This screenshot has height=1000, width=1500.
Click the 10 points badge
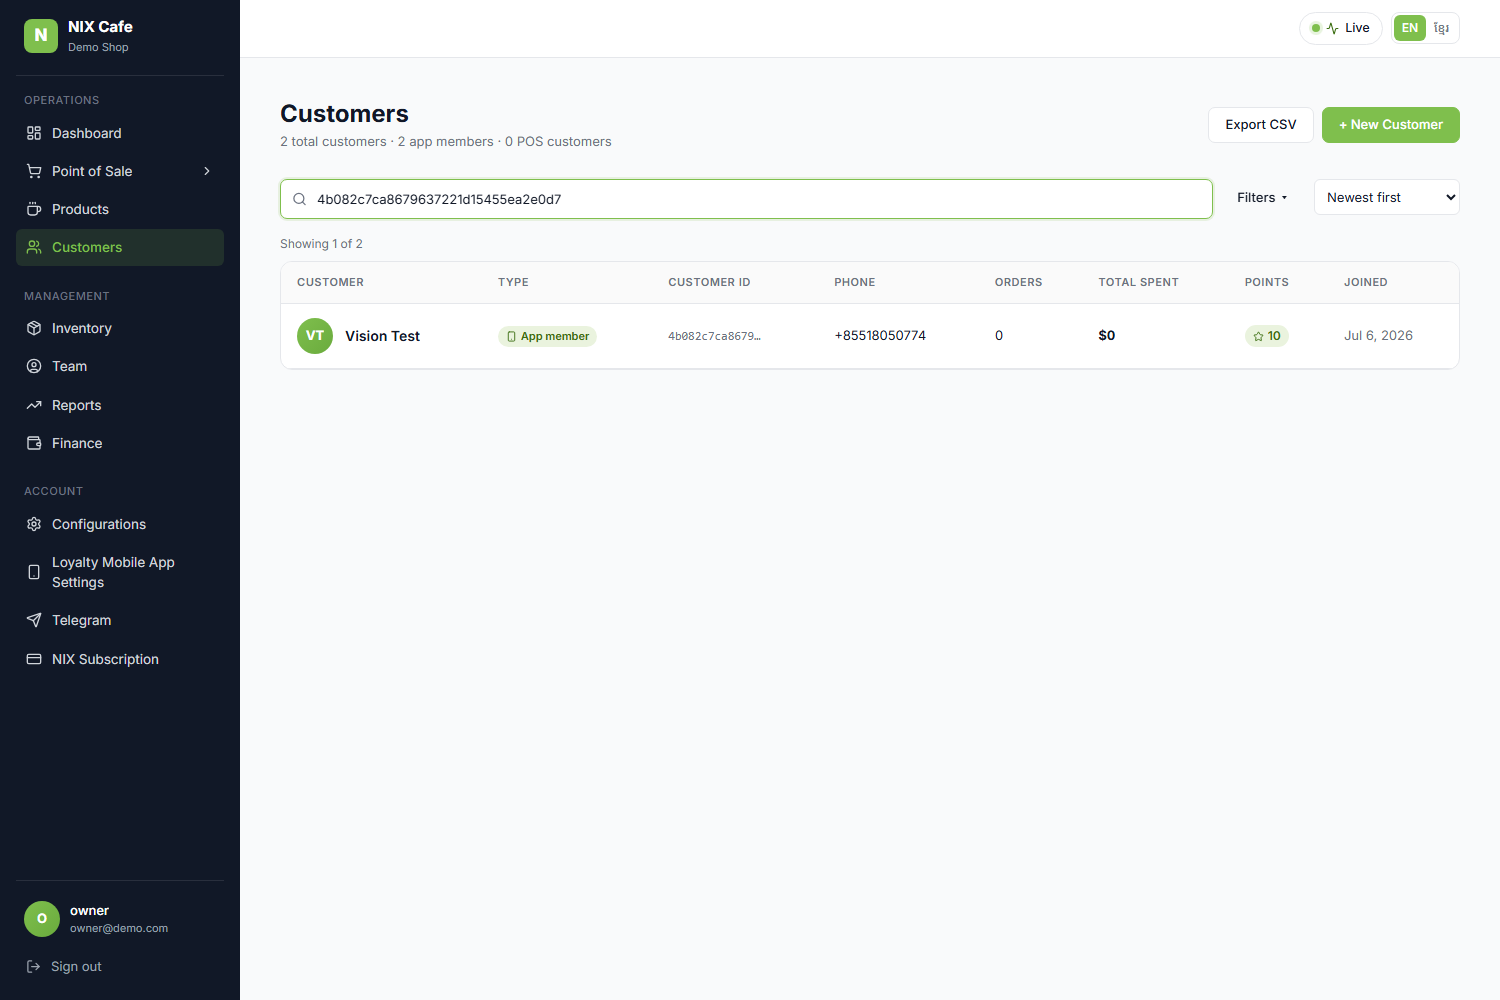coord(1267,336)
